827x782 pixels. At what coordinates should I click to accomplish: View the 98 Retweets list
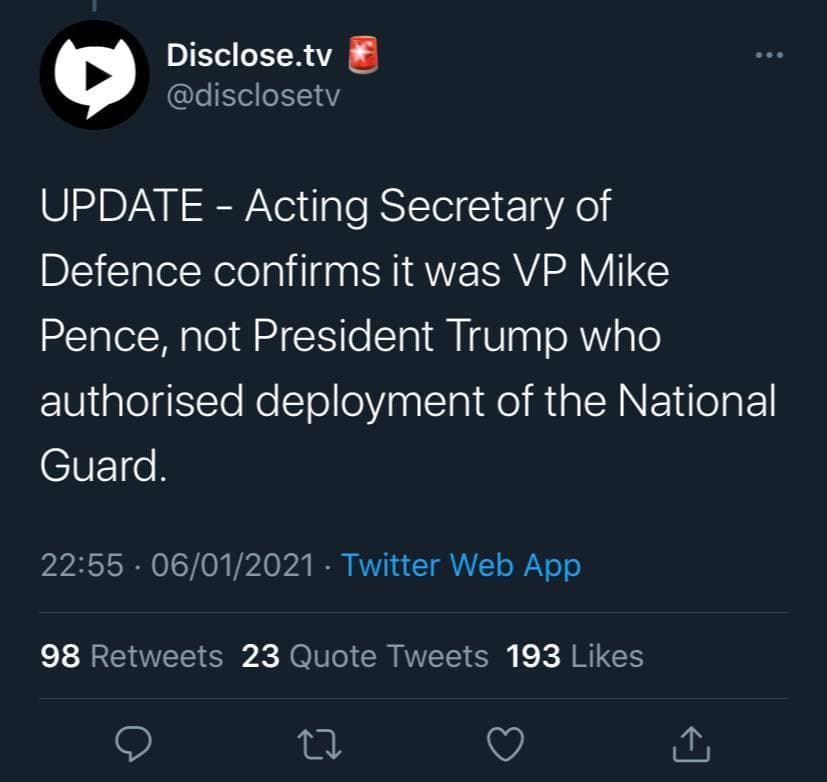pyautogui.click(x=131, y=656)
